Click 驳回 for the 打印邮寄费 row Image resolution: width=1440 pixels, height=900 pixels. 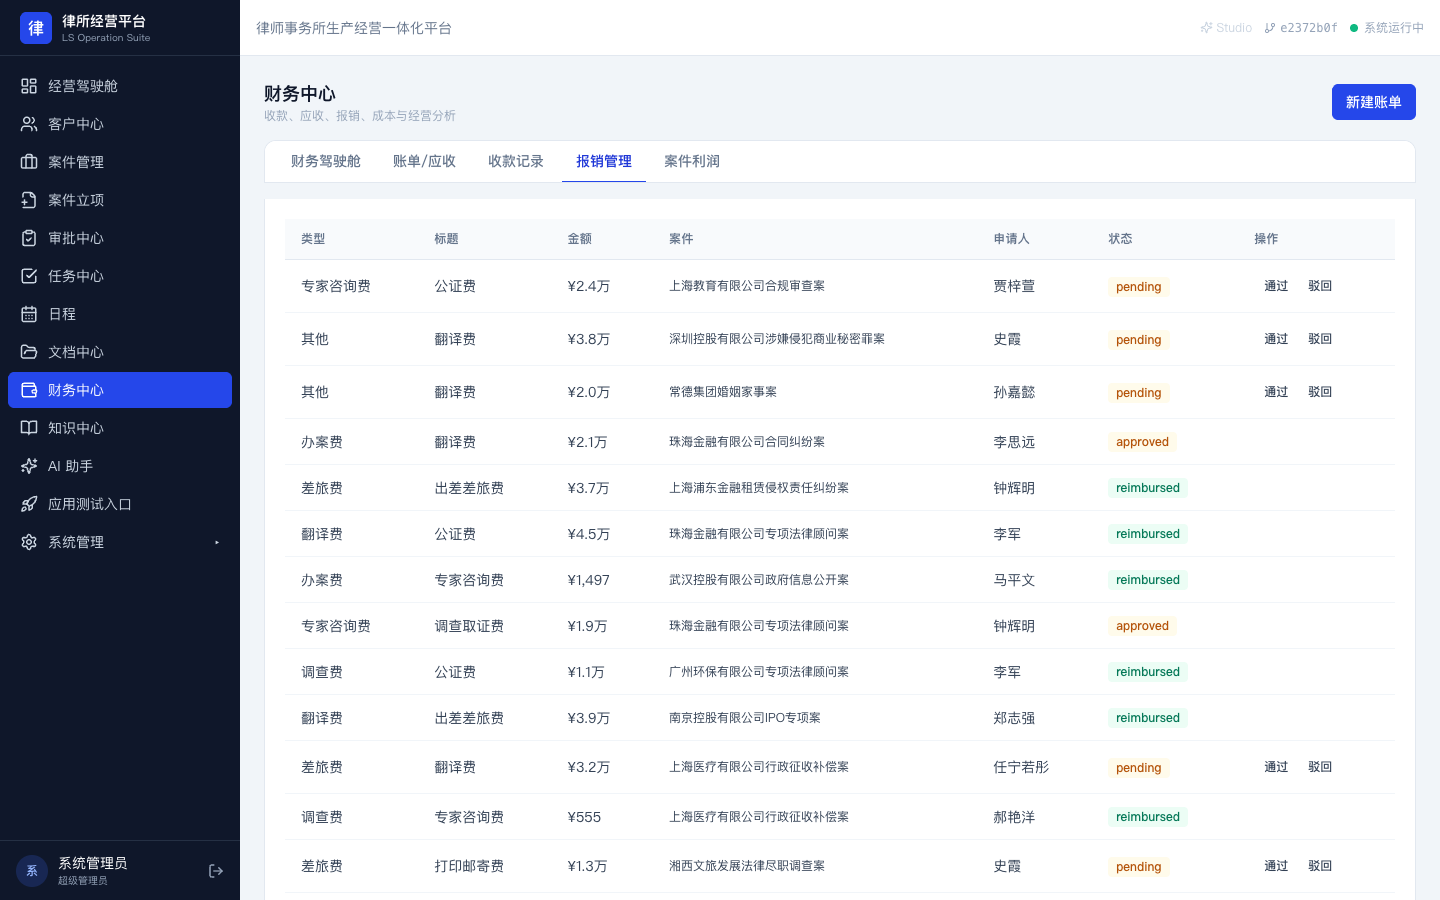1320,866
